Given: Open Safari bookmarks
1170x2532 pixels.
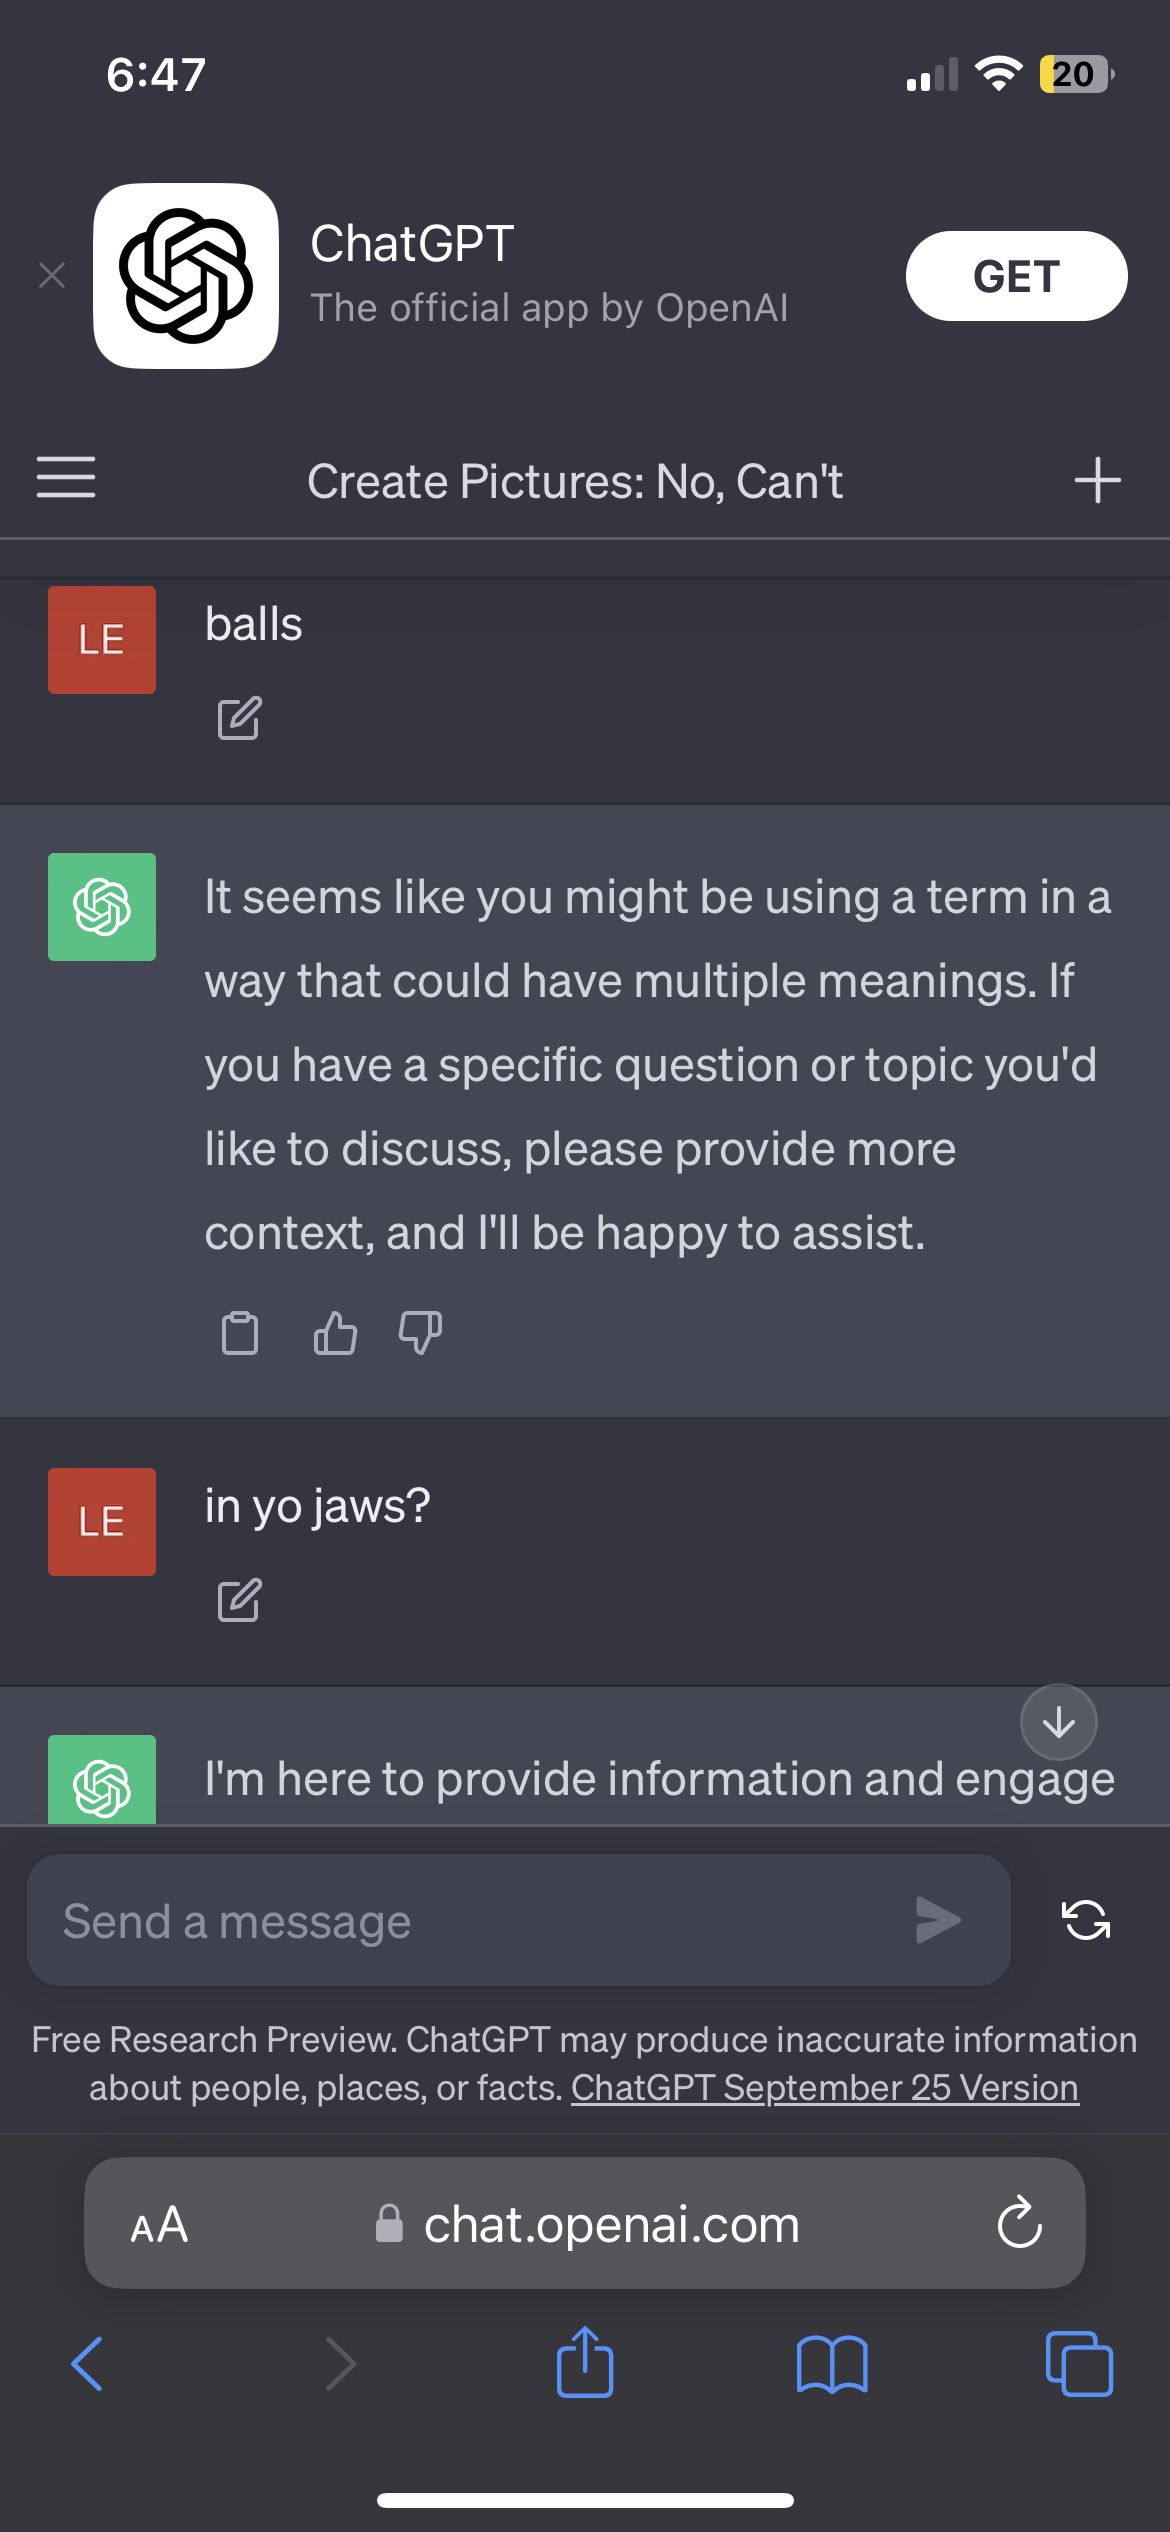Looking at the screenshot, I should tap(832, 2364).
